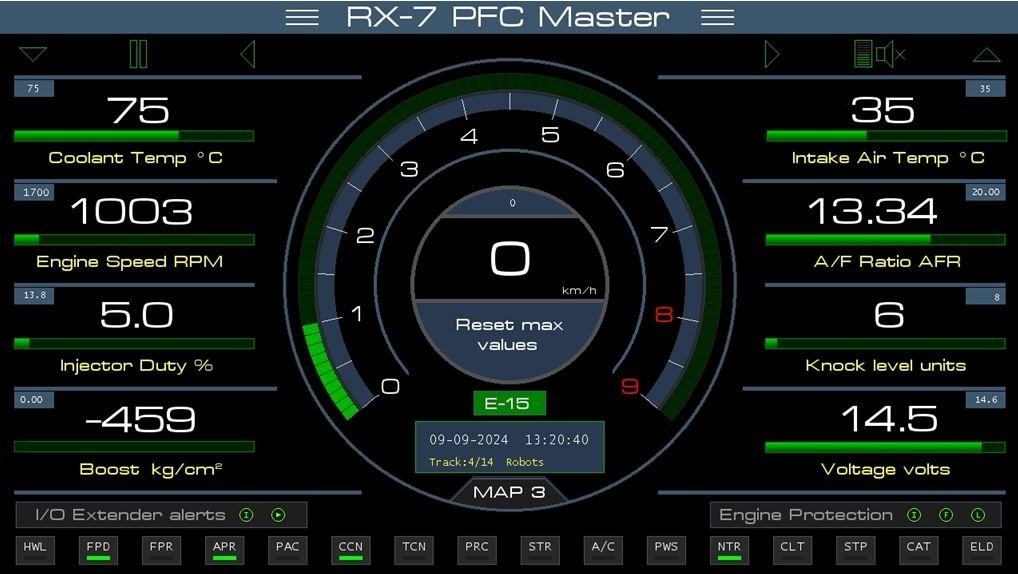This screenshot has width=1018, height=574.
Task: Click the Coolant Temp max value 75 box
Action: pos(34,88)
